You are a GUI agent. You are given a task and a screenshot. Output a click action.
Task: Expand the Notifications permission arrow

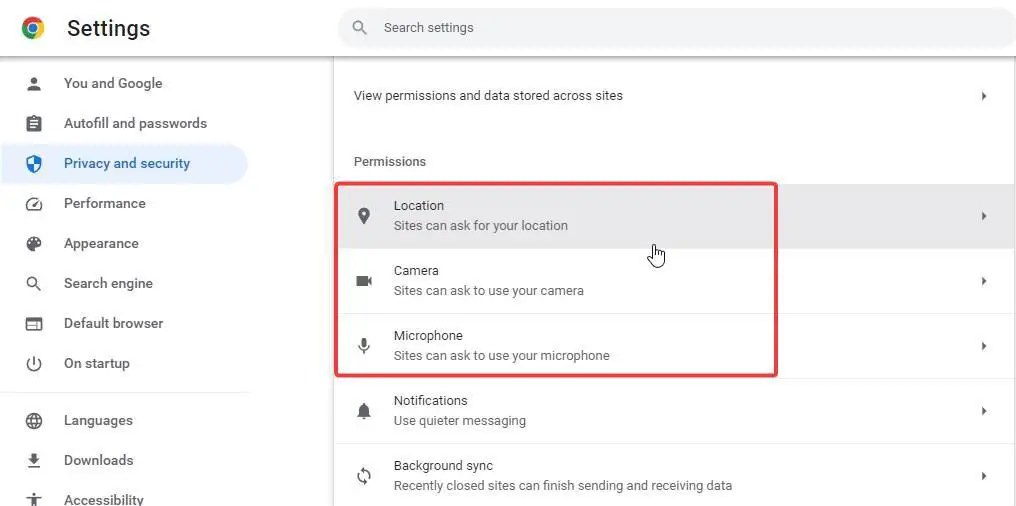984,411
